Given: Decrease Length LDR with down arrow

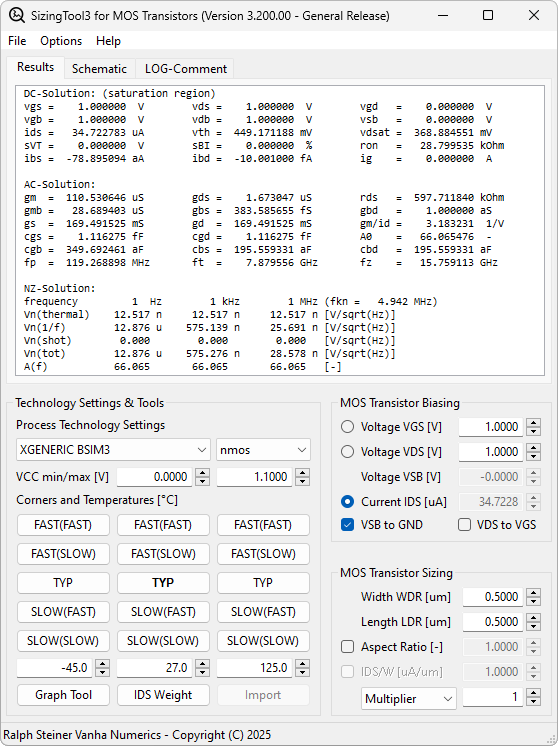Looking at the screenshot, I should (x=533, y=626).
